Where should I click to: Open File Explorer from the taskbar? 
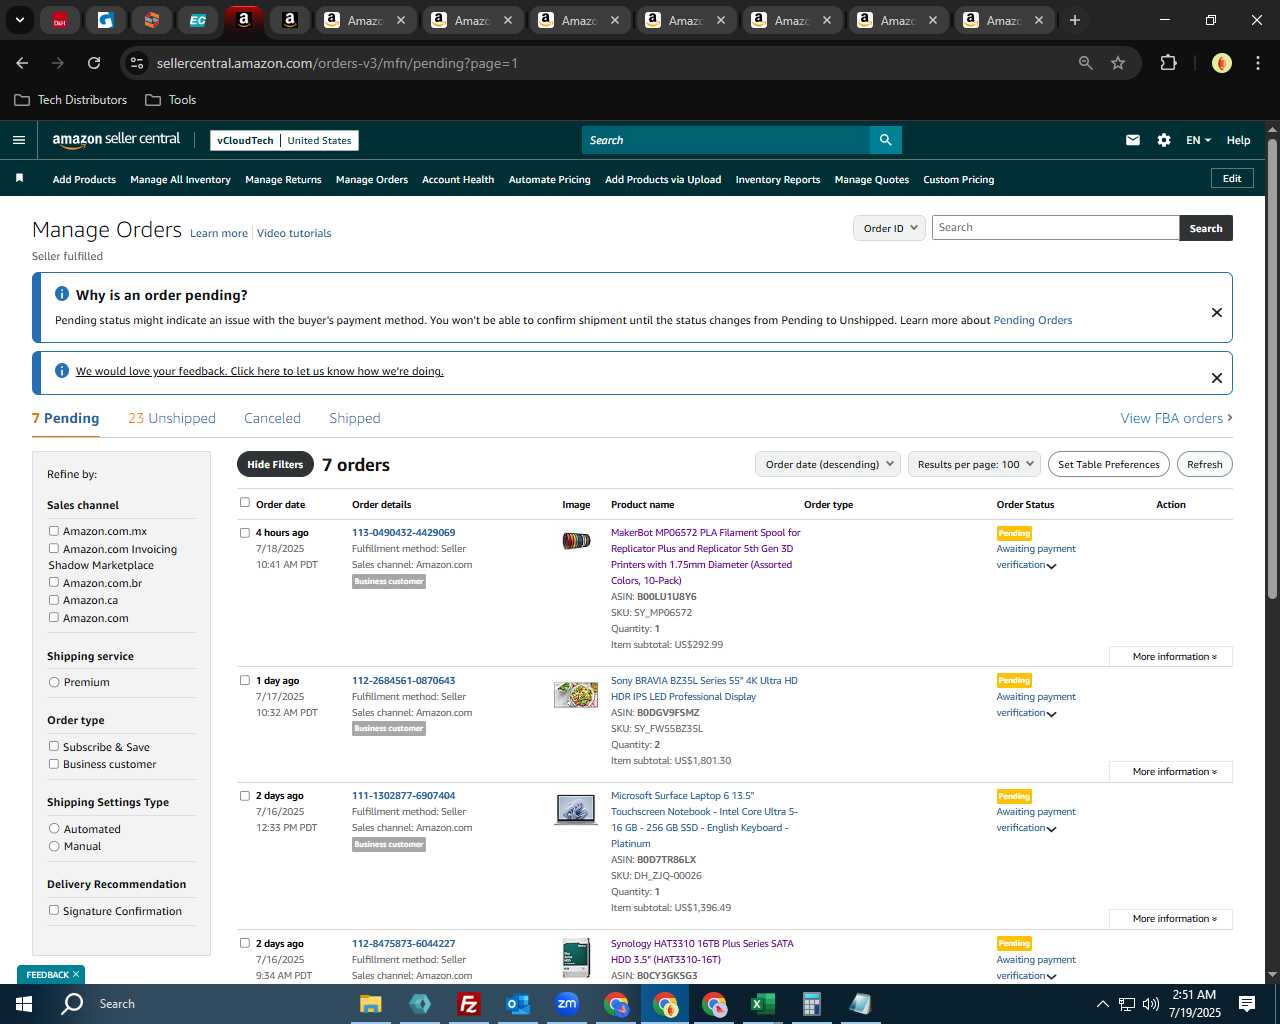coord(371,1004)
